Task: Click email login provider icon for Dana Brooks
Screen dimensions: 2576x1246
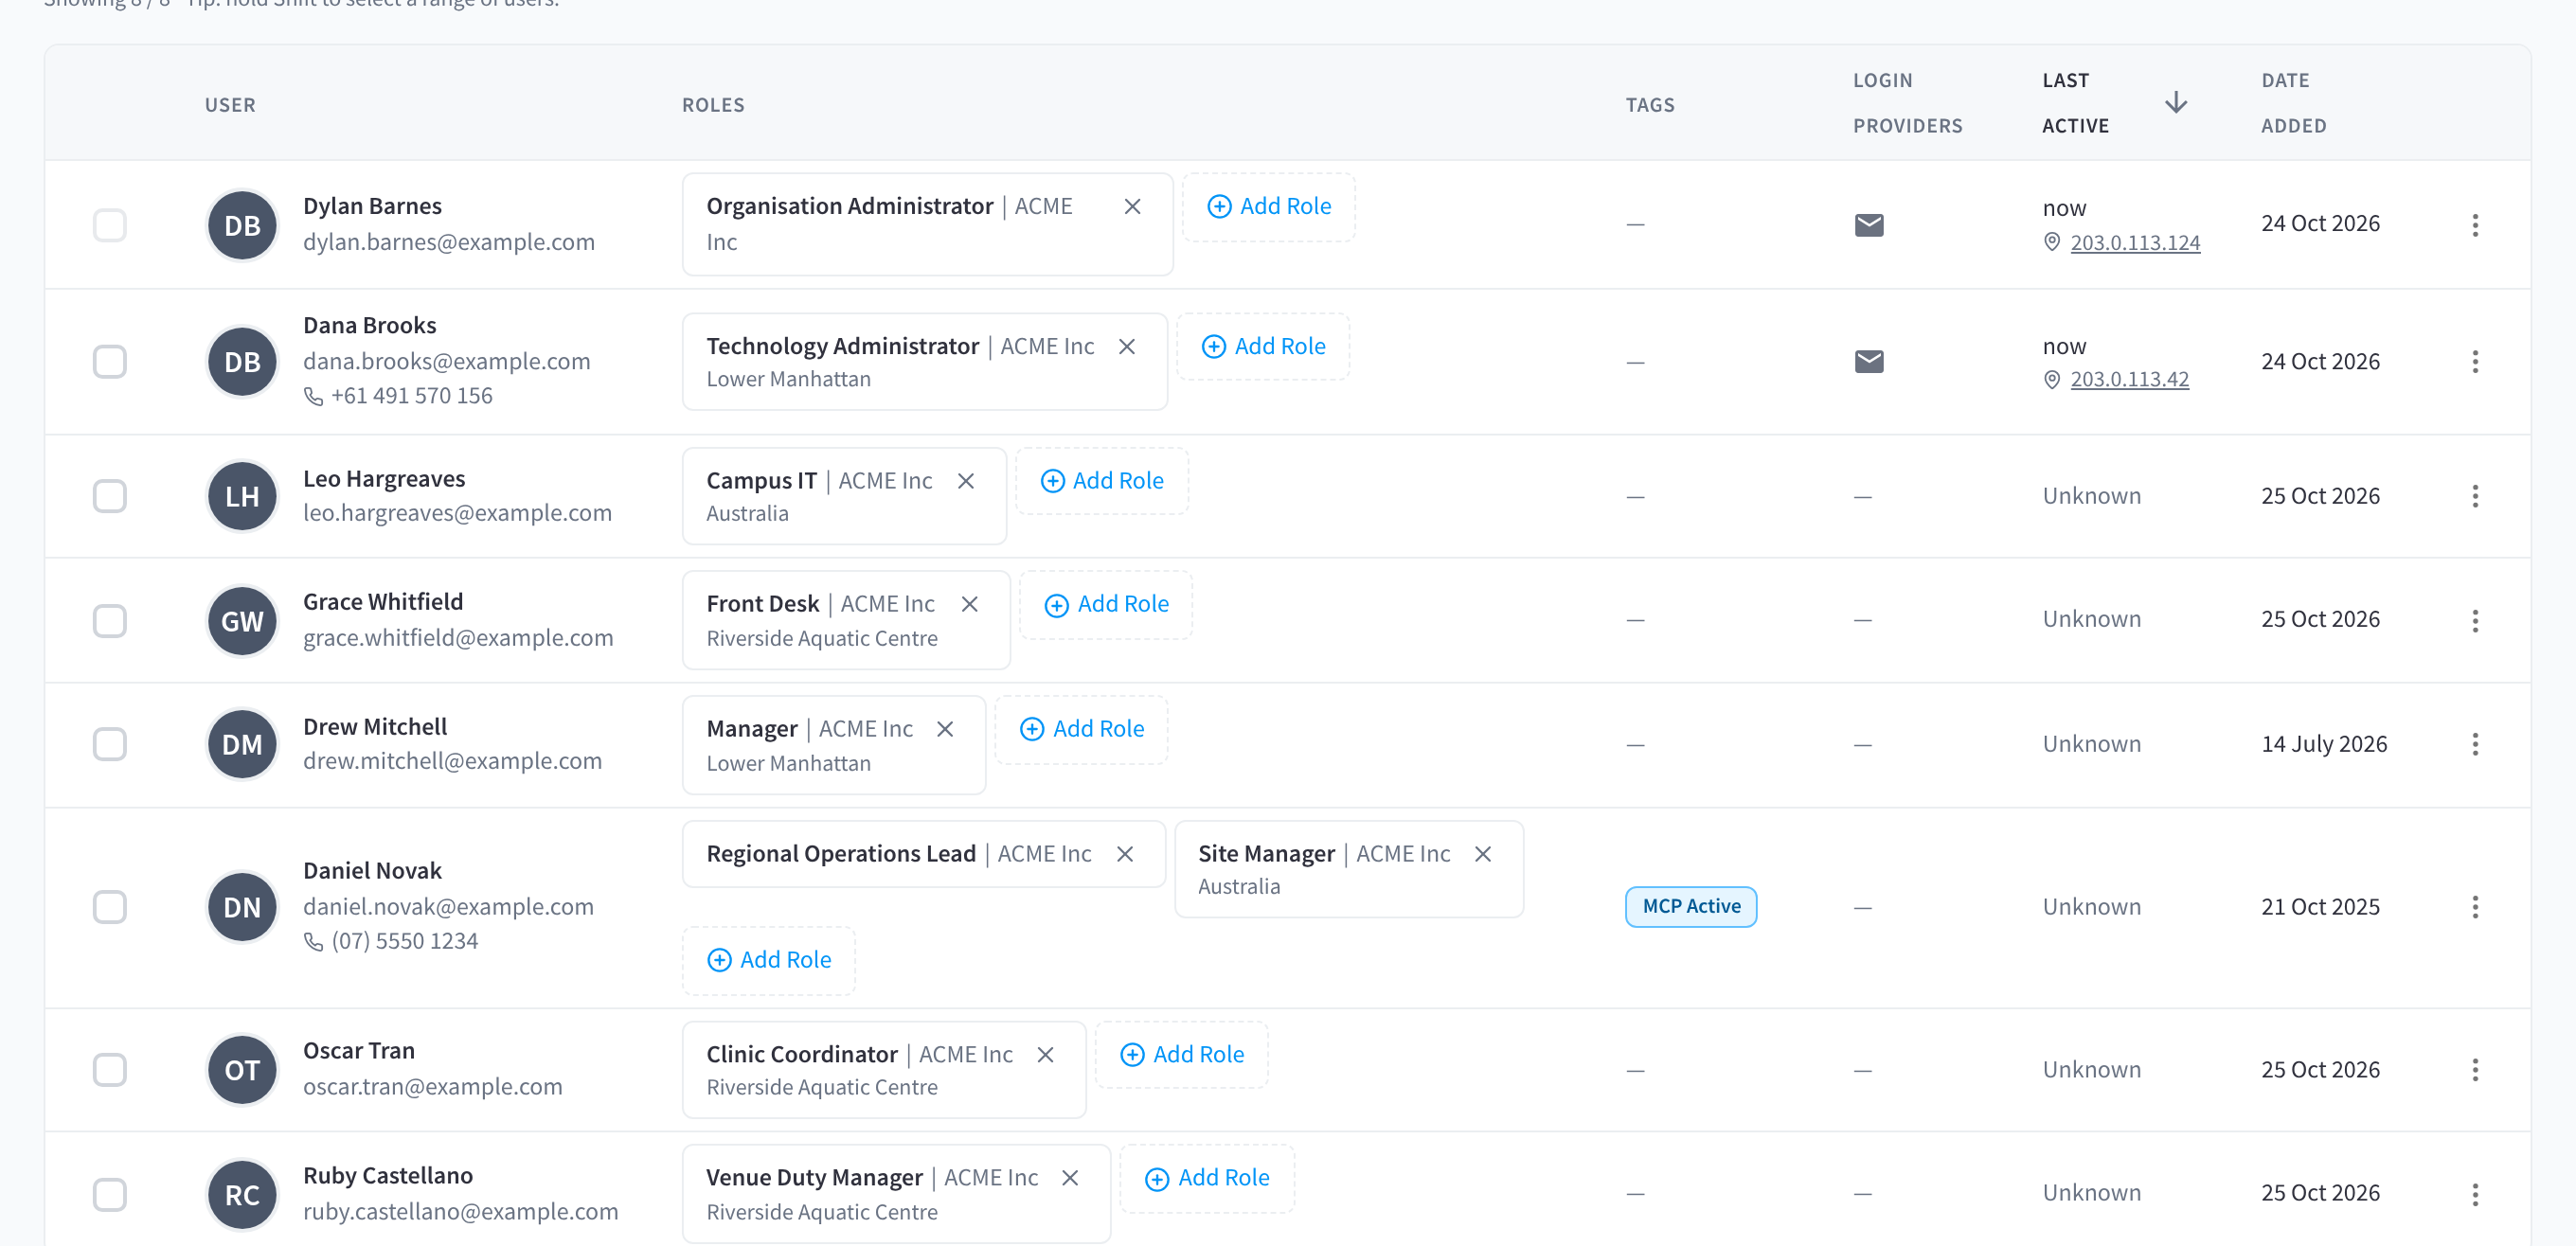Action: coord(1868,361)
